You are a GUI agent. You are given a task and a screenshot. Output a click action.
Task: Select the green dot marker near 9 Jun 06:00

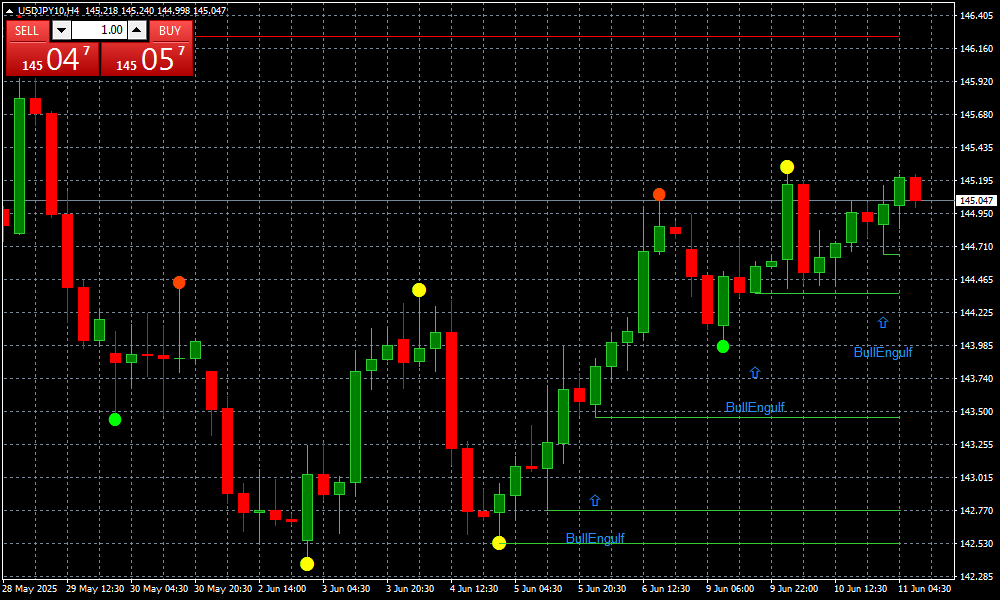pyautogui.click(x=723, y=346)
